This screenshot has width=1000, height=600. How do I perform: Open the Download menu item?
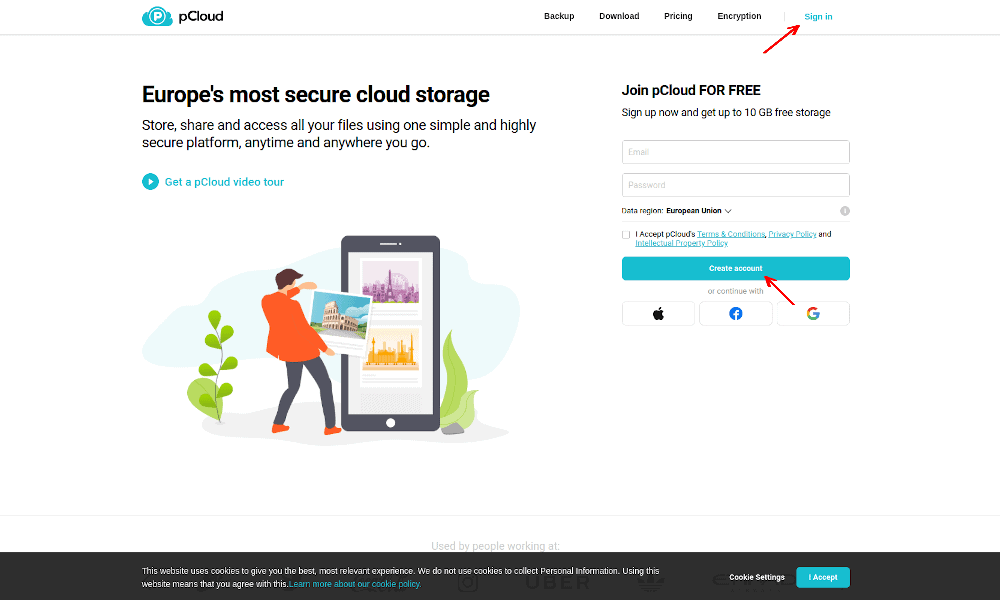pos(619,17)
